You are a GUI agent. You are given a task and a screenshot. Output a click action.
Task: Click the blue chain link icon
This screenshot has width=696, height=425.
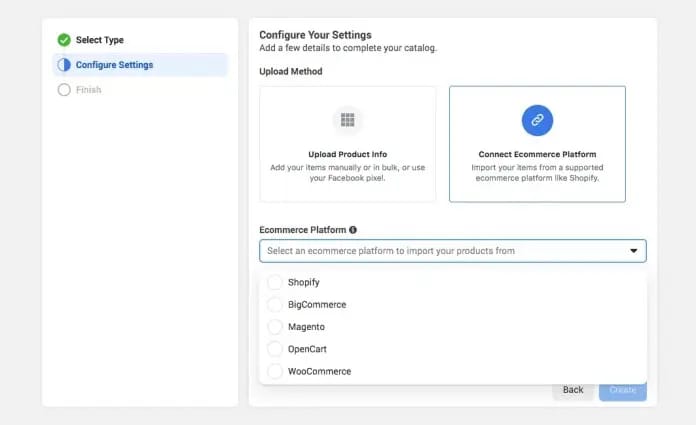(x=537, y=120)
